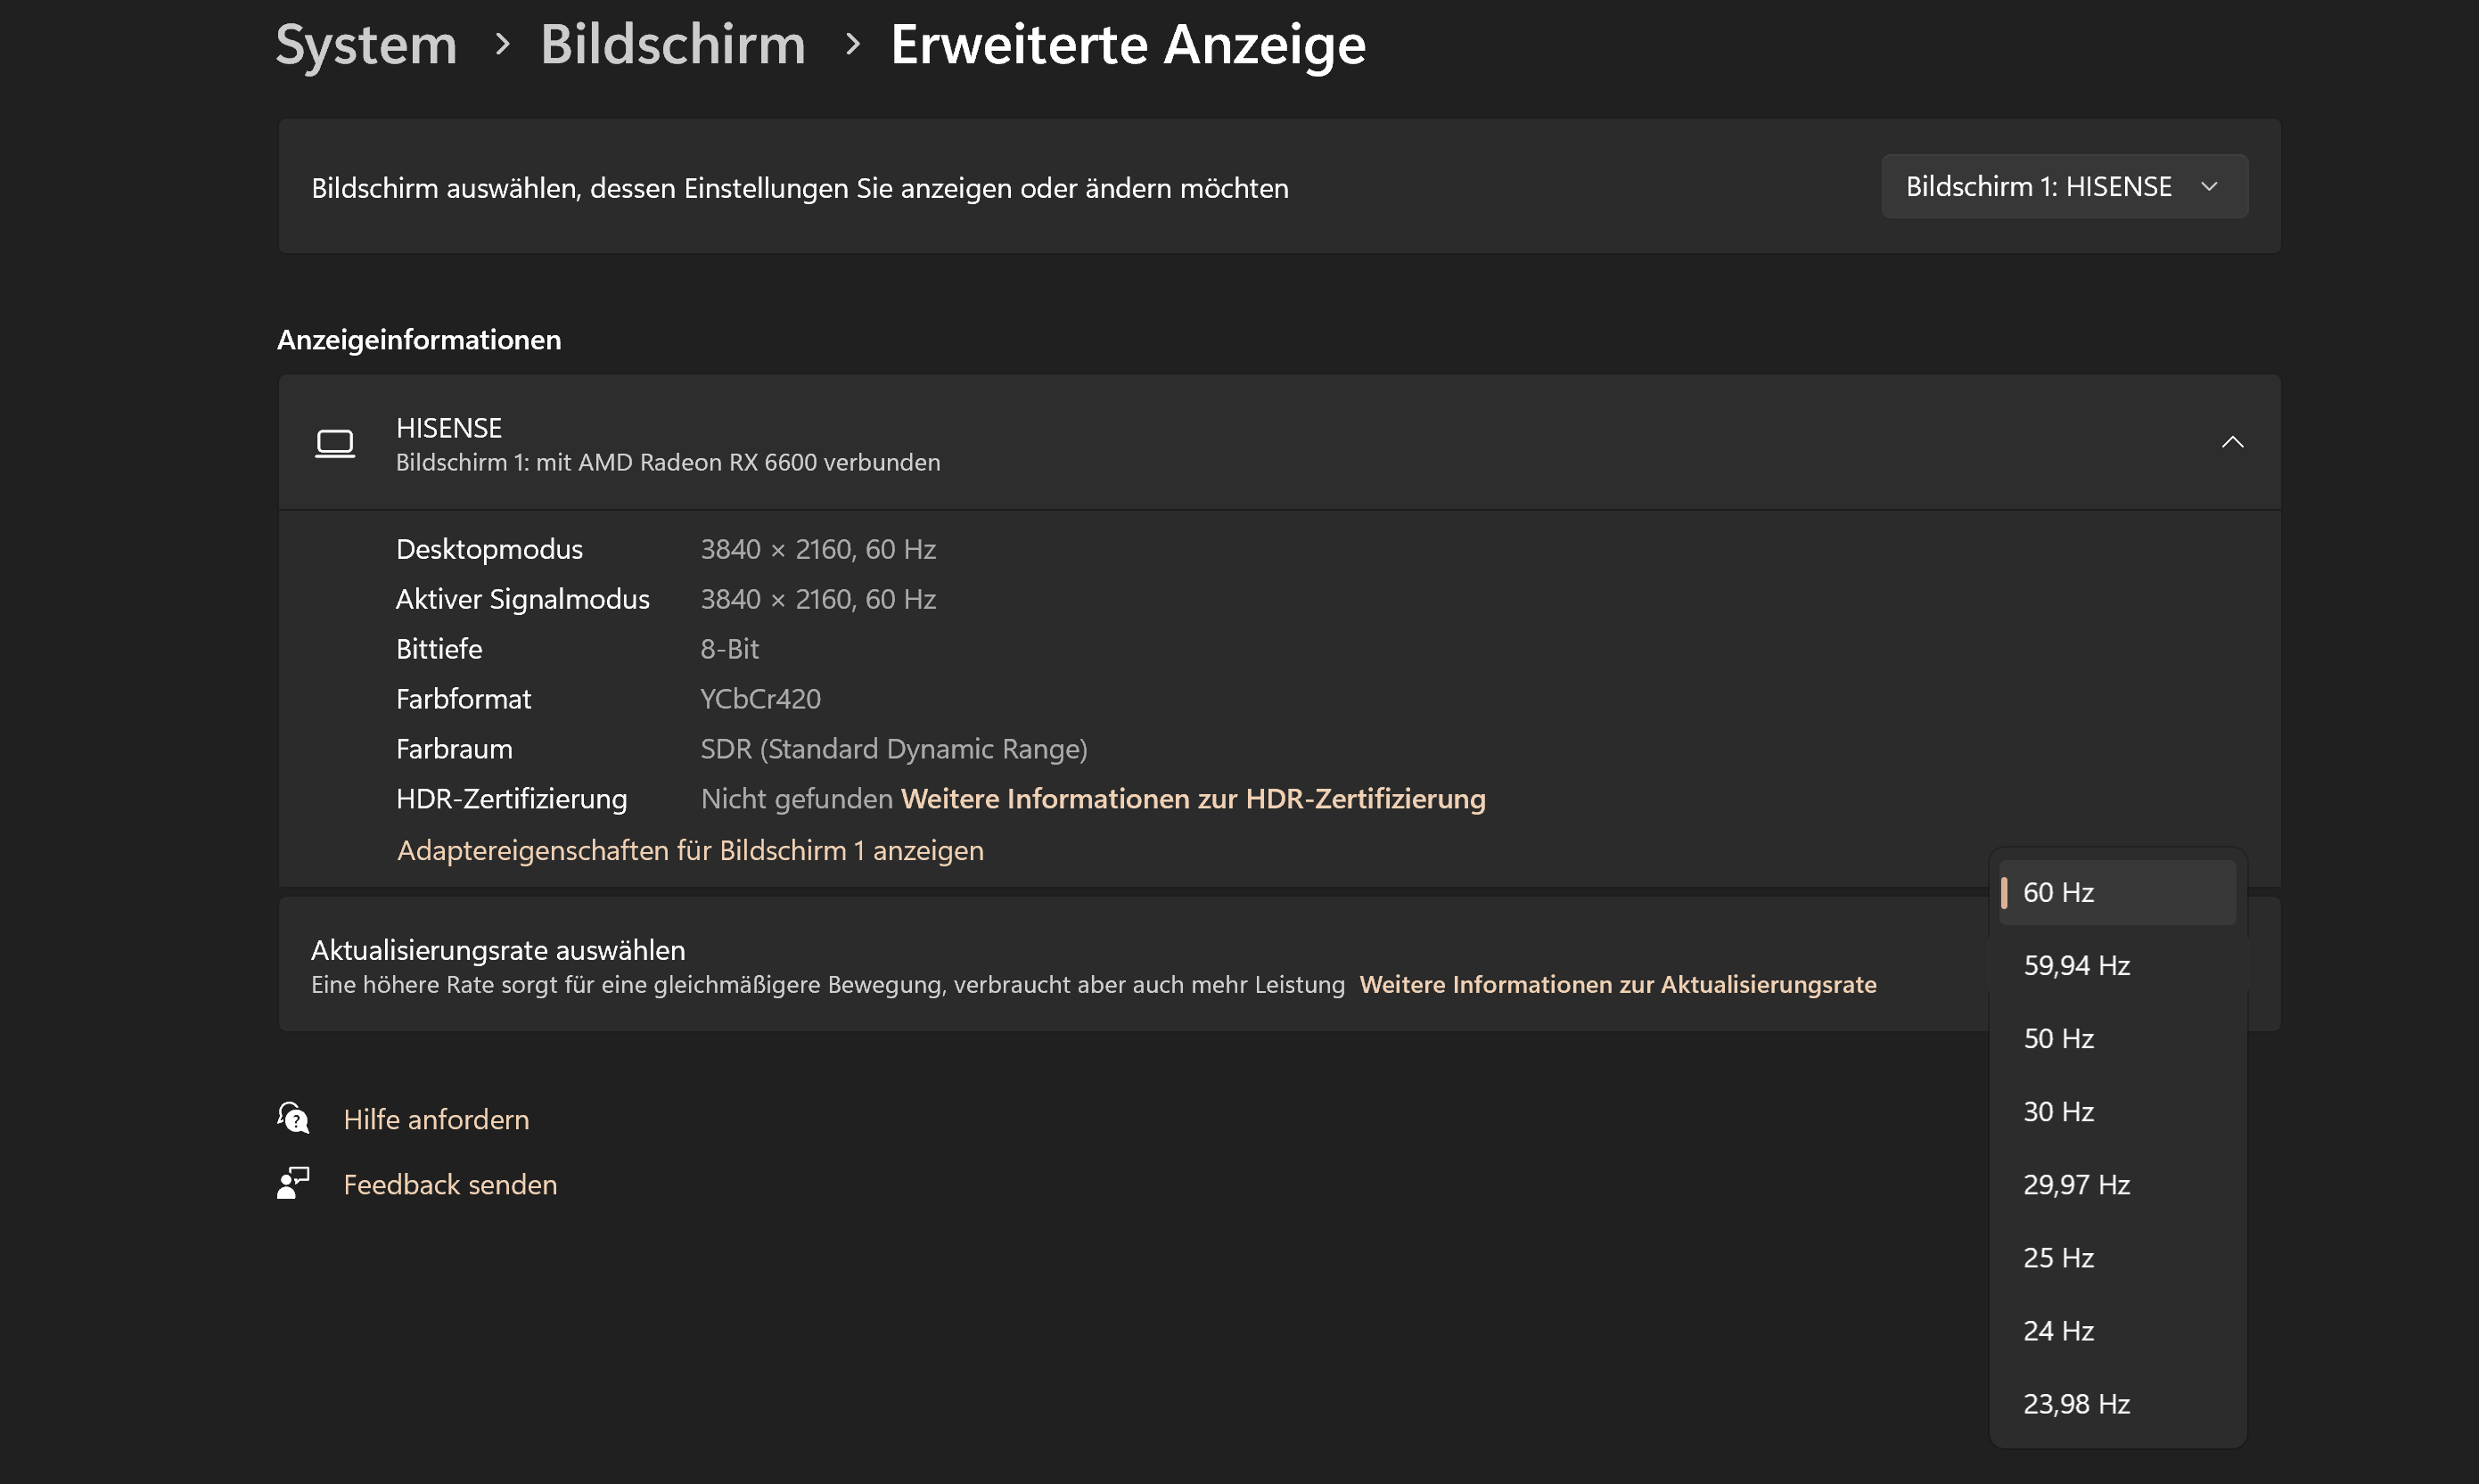Open Weitere Informationen zur HDR-Zertifizierung link
This screenshot has width=2479, height=1484.
1192,799
